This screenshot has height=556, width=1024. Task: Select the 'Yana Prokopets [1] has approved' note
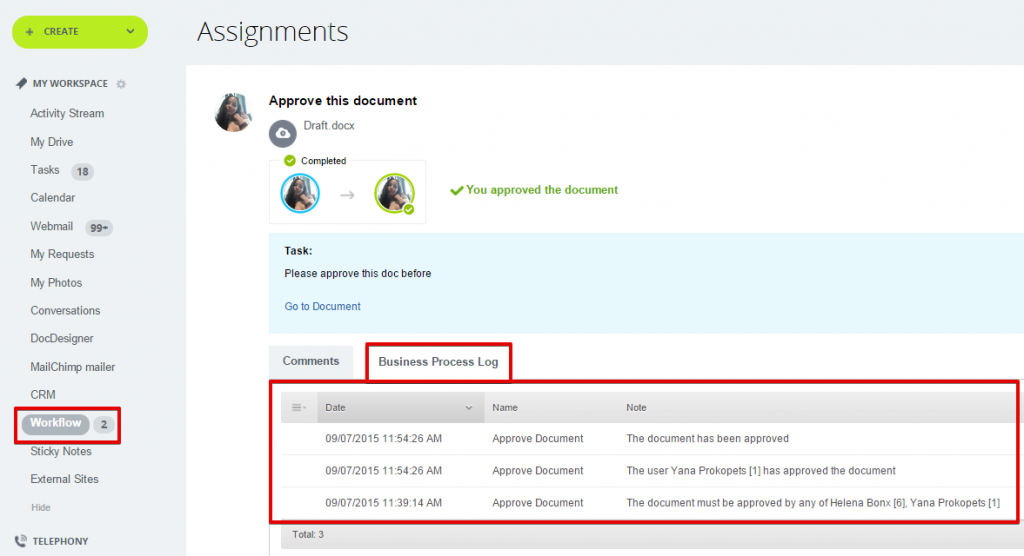761,470
